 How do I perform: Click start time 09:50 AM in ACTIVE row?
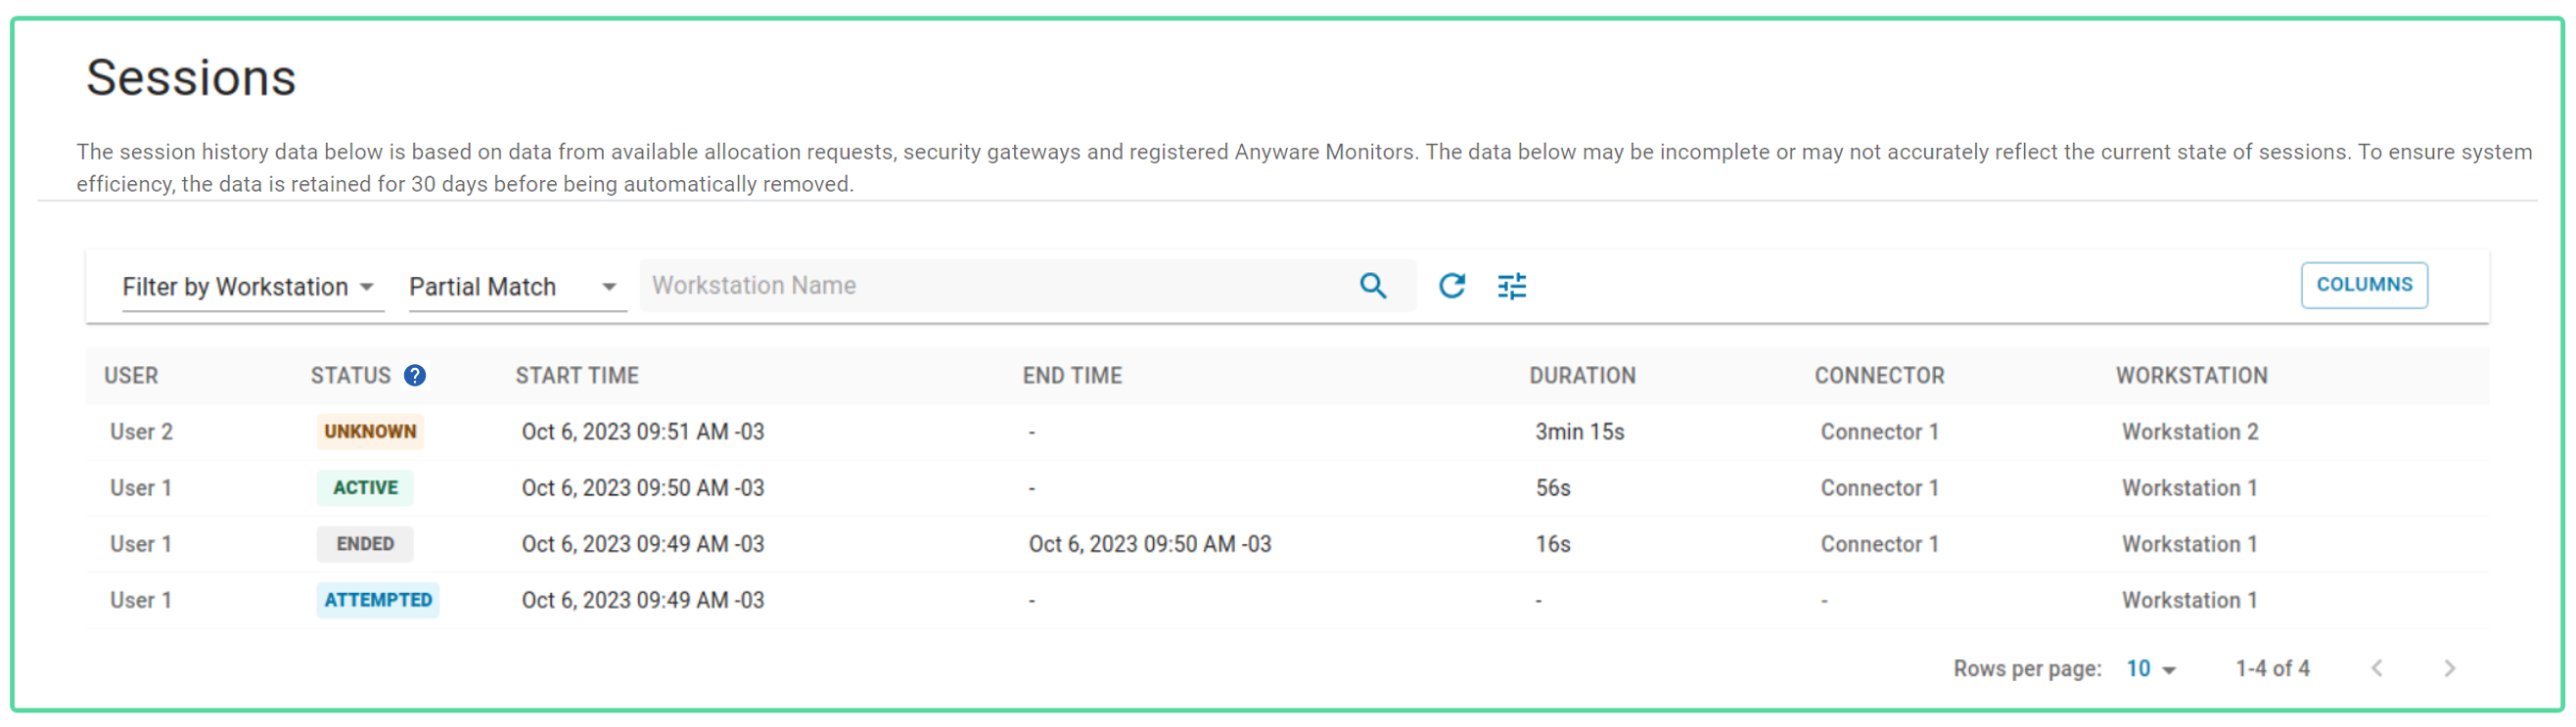642,488
